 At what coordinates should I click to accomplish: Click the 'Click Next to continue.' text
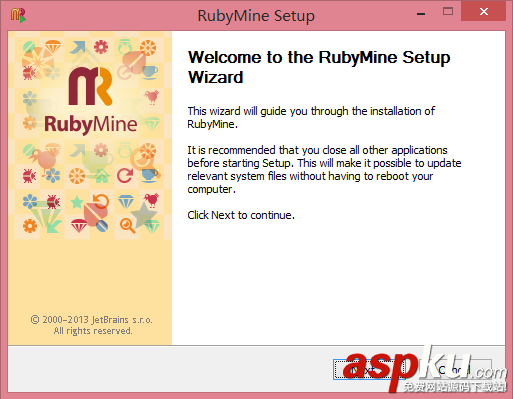pyautogui.click(x=241, y=215)
